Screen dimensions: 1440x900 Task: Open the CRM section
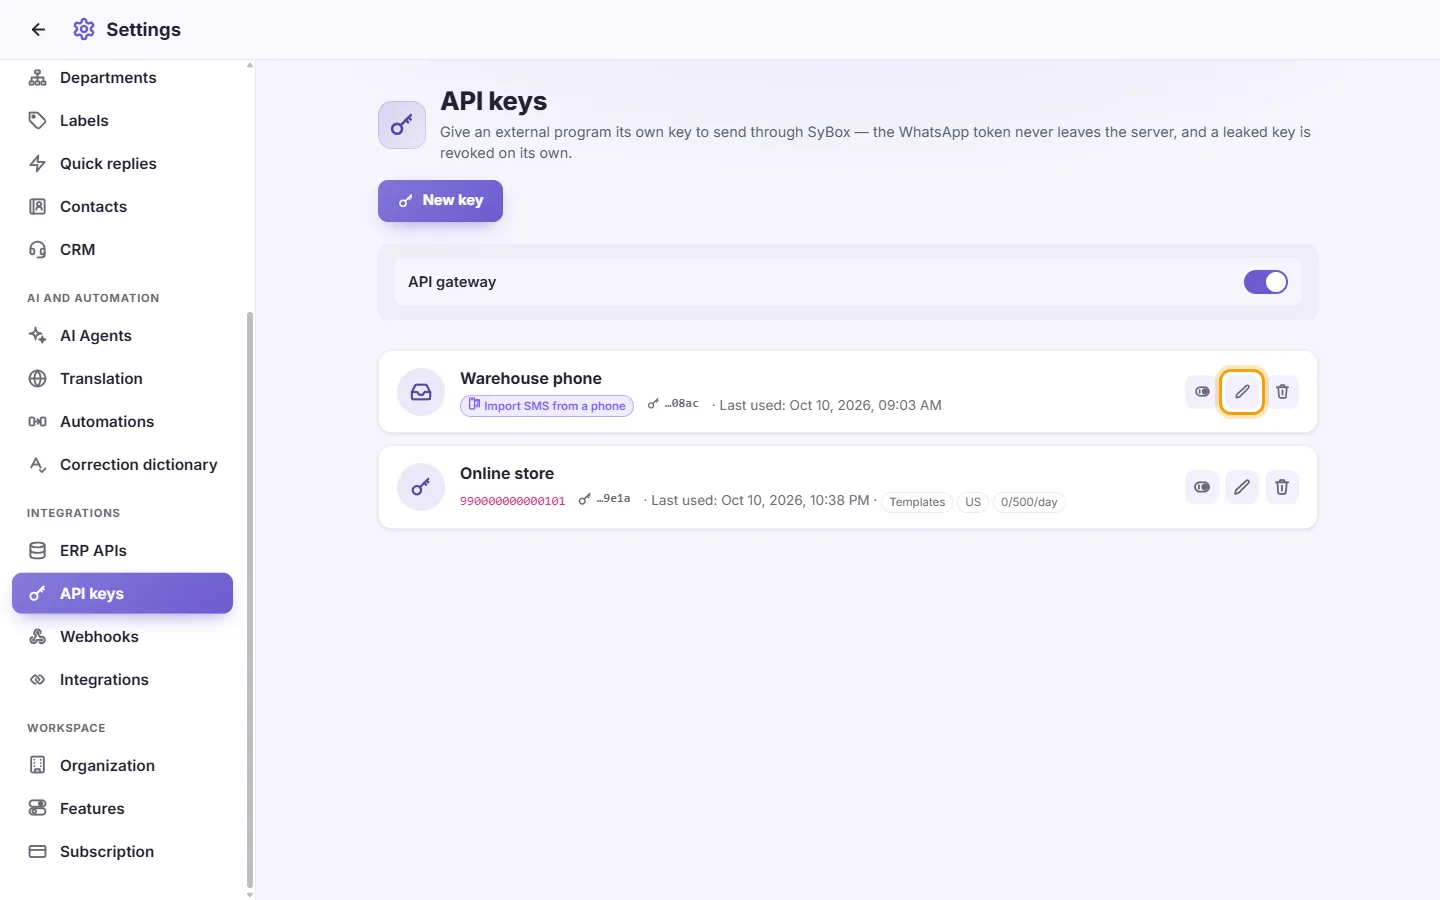tap(122, 250)
